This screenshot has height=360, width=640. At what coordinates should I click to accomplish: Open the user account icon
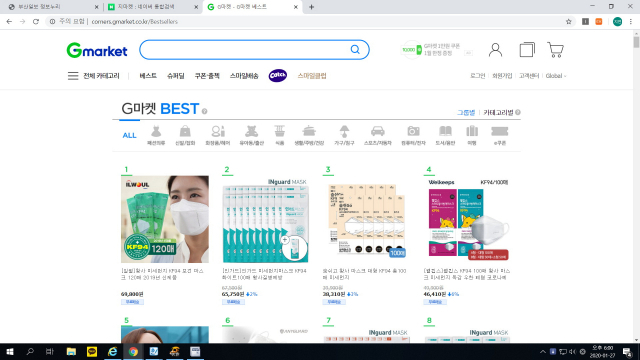[495, 50]
